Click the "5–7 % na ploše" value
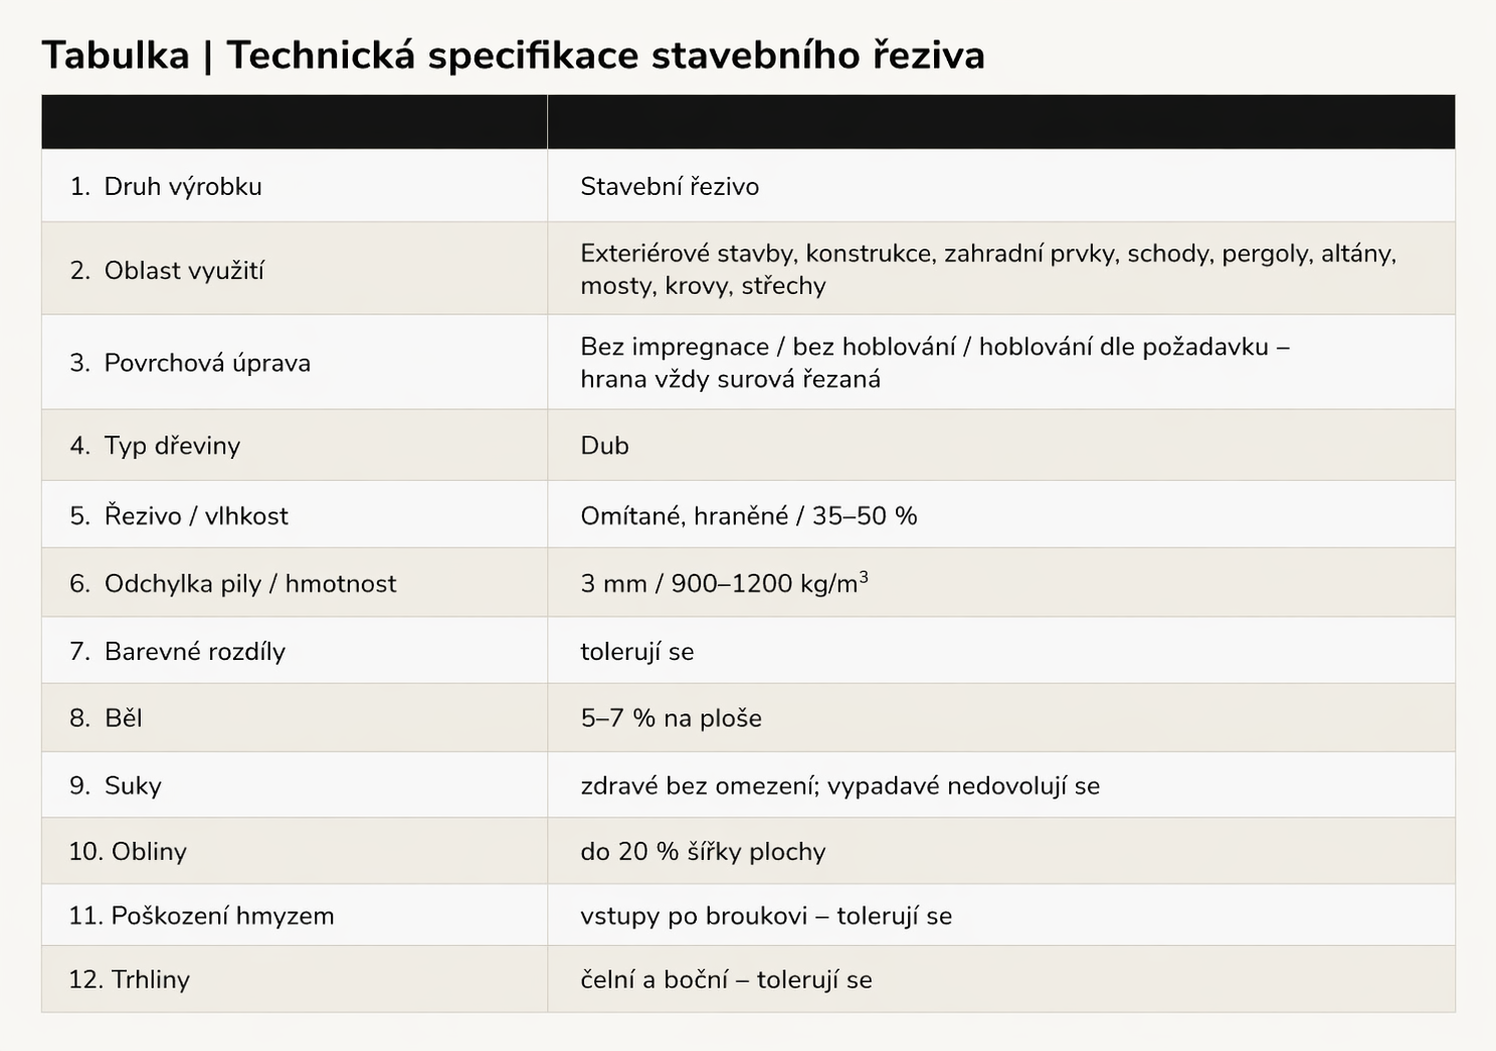 [670, 719]
